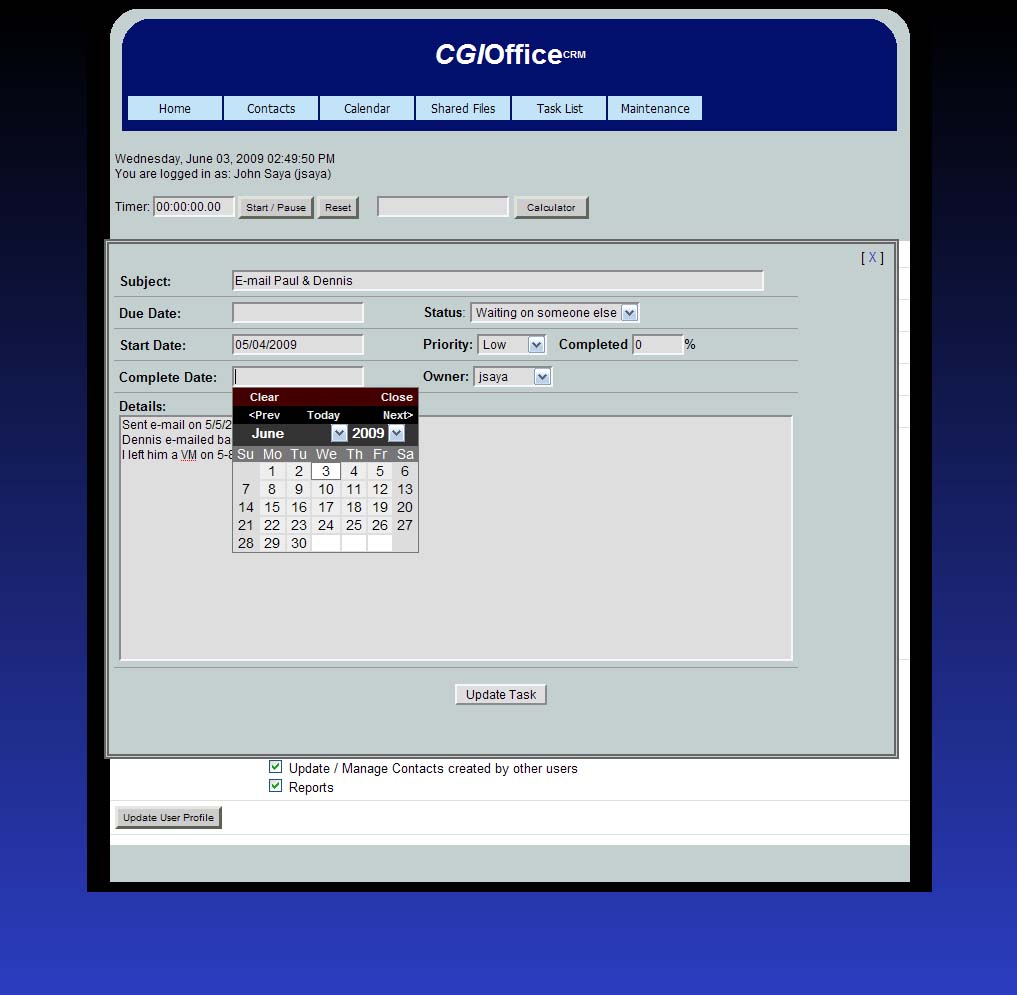
Task: Open the Task List tab
Action: tap(559, 108)
